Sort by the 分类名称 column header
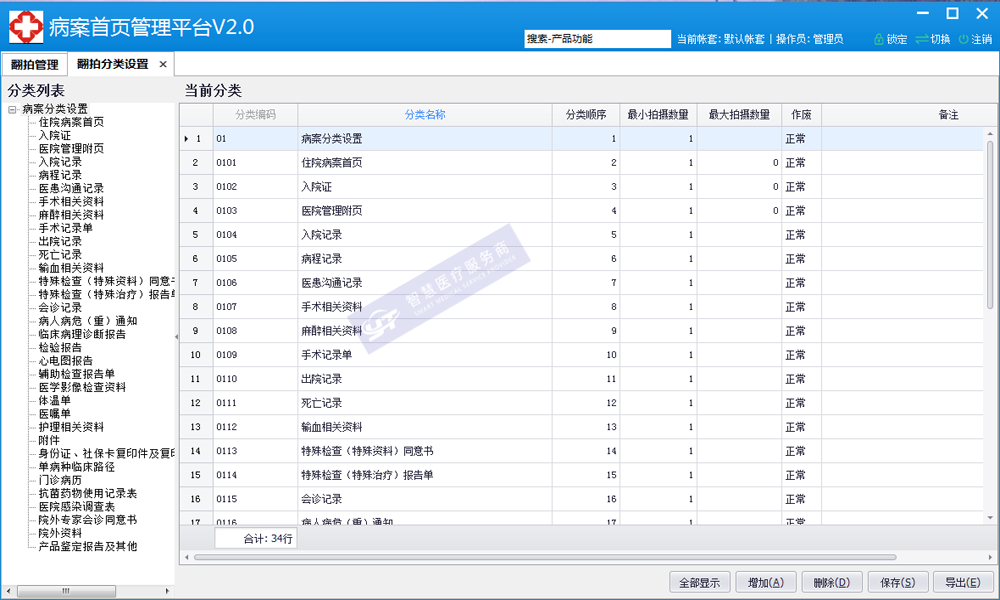The width and height of the screenshot is (1000, 600). pos(425,115)
